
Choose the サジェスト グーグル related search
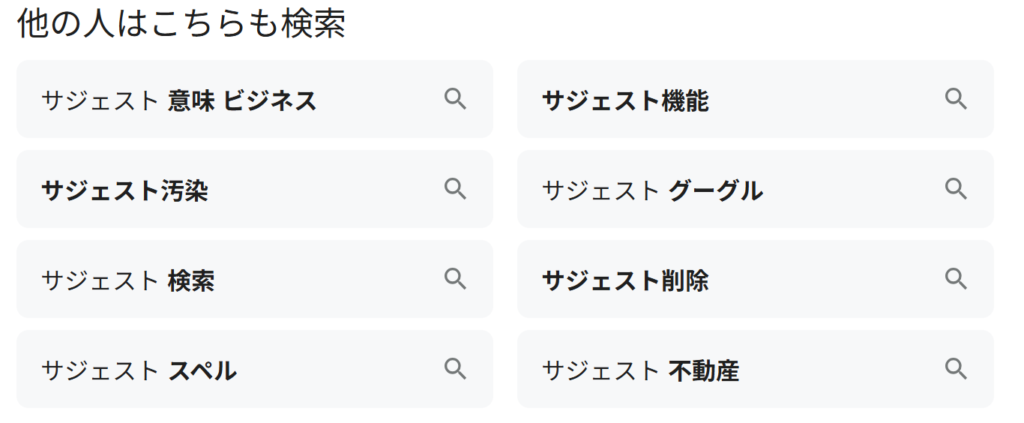click(652, 190)
